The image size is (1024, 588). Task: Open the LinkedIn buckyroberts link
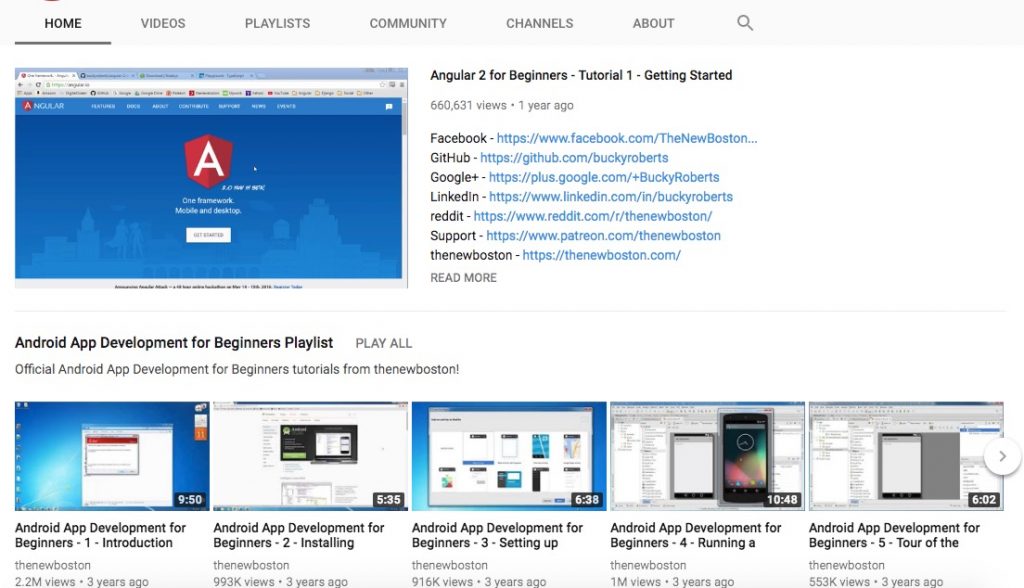click(x=609, y=196)
